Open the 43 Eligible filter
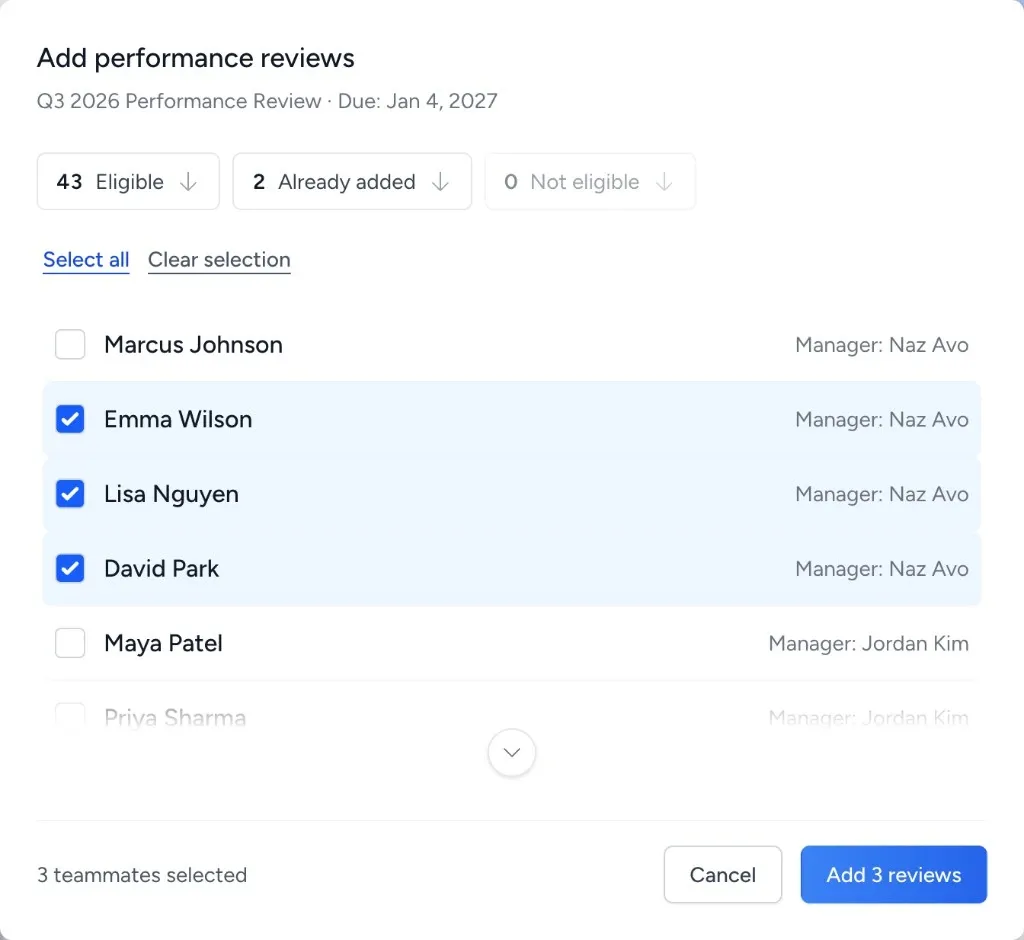This screenshot has height=940, width=1024. [x=128, y=182]
